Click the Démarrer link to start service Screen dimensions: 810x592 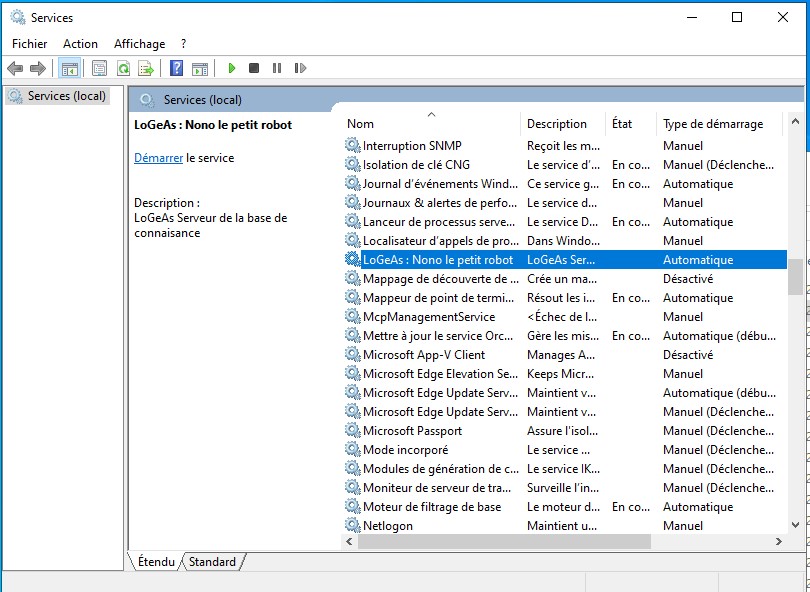click(158, 158)
